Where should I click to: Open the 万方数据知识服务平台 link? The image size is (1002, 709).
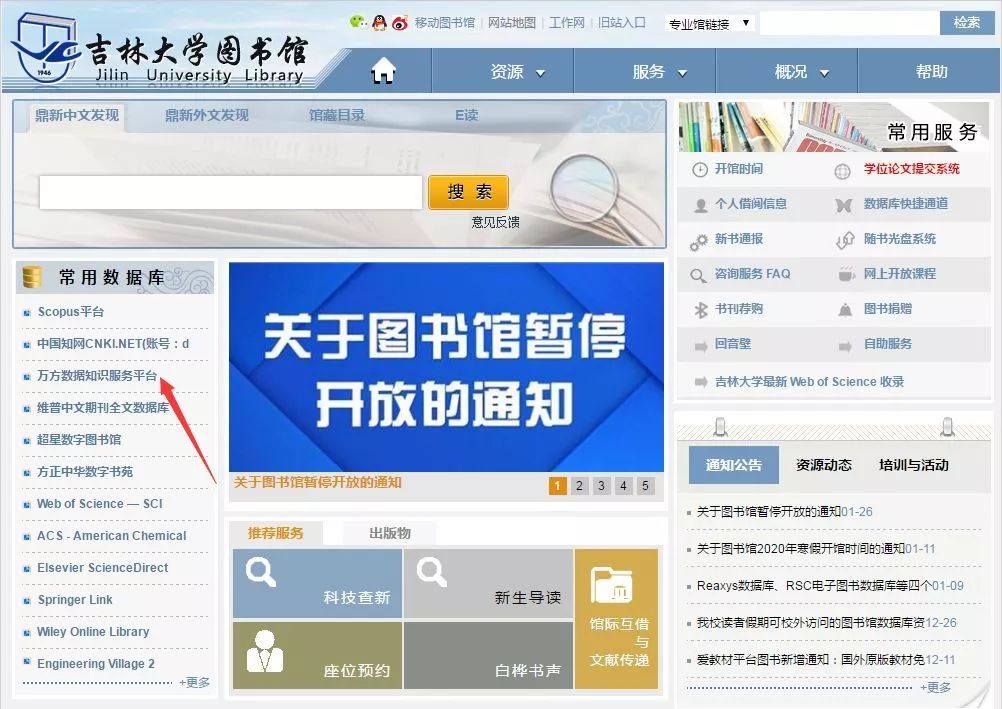[x=97, y=376]
